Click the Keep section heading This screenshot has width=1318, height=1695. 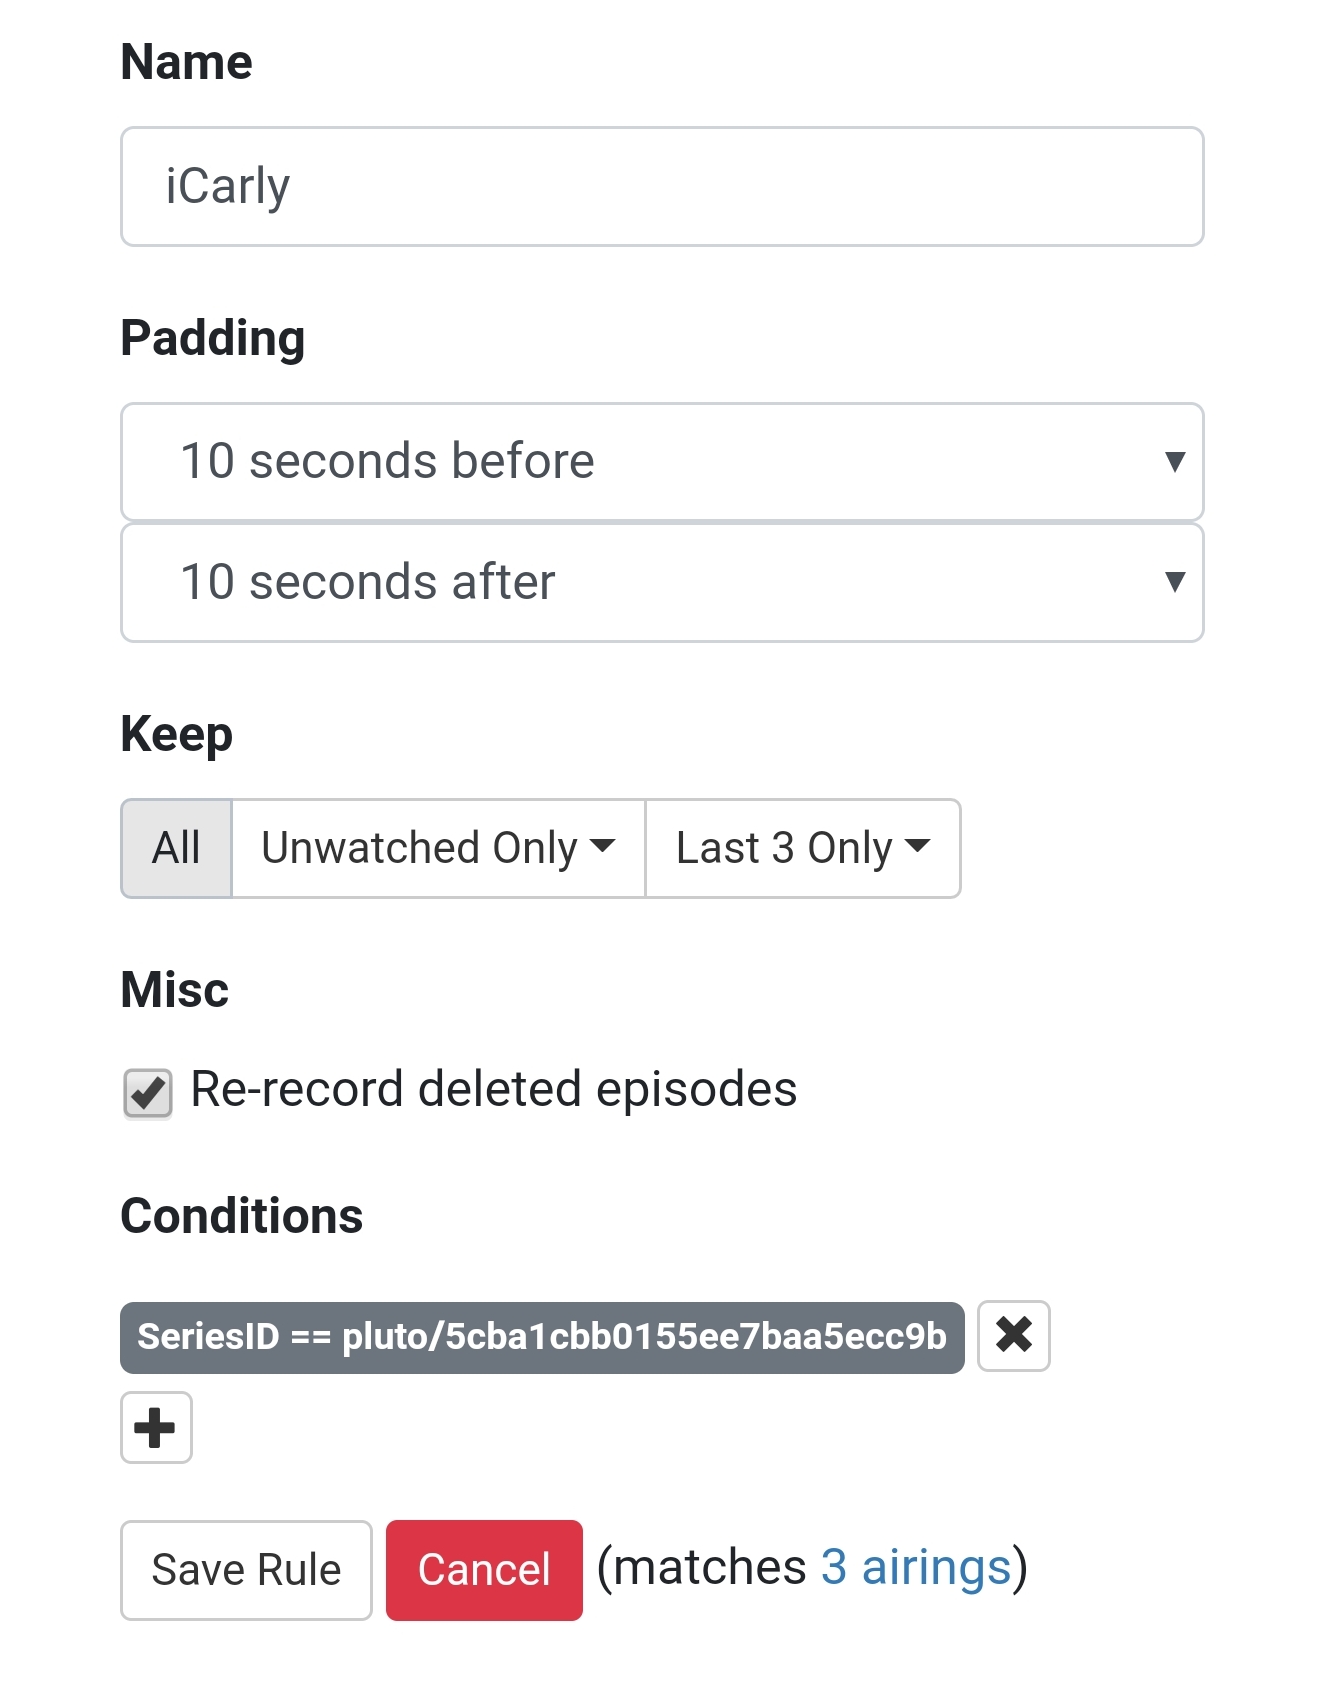click(x=176, y=735)
